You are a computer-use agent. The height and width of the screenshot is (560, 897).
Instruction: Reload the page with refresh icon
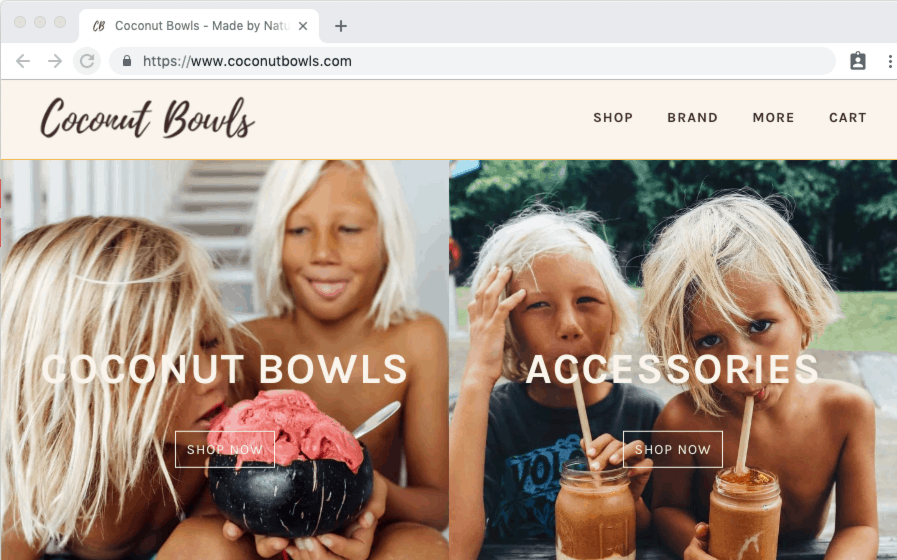(x=87, y=61)
